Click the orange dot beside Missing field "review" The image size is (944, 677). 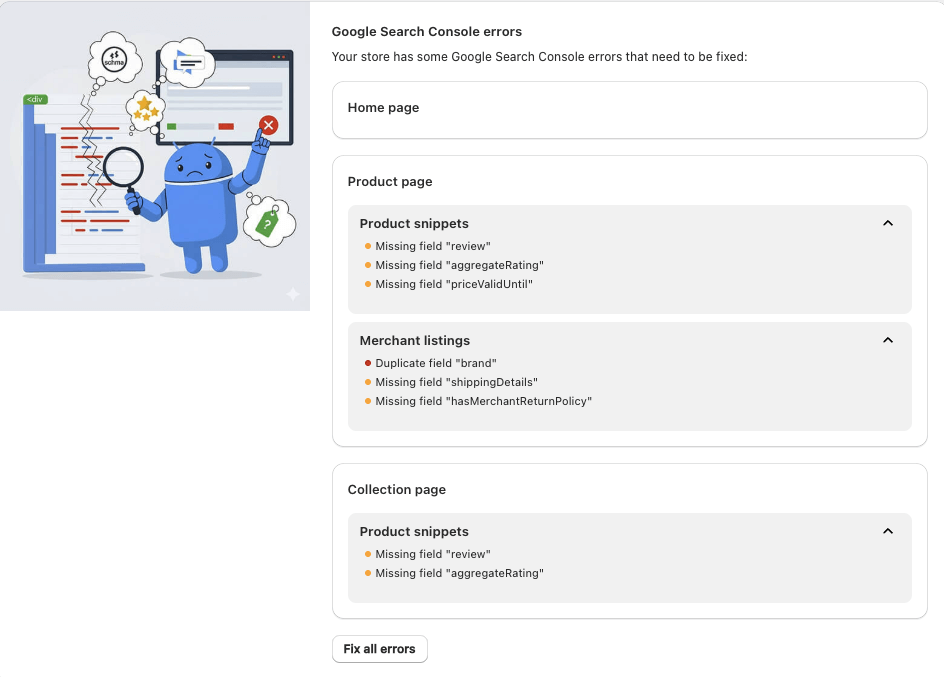[367, 246]
